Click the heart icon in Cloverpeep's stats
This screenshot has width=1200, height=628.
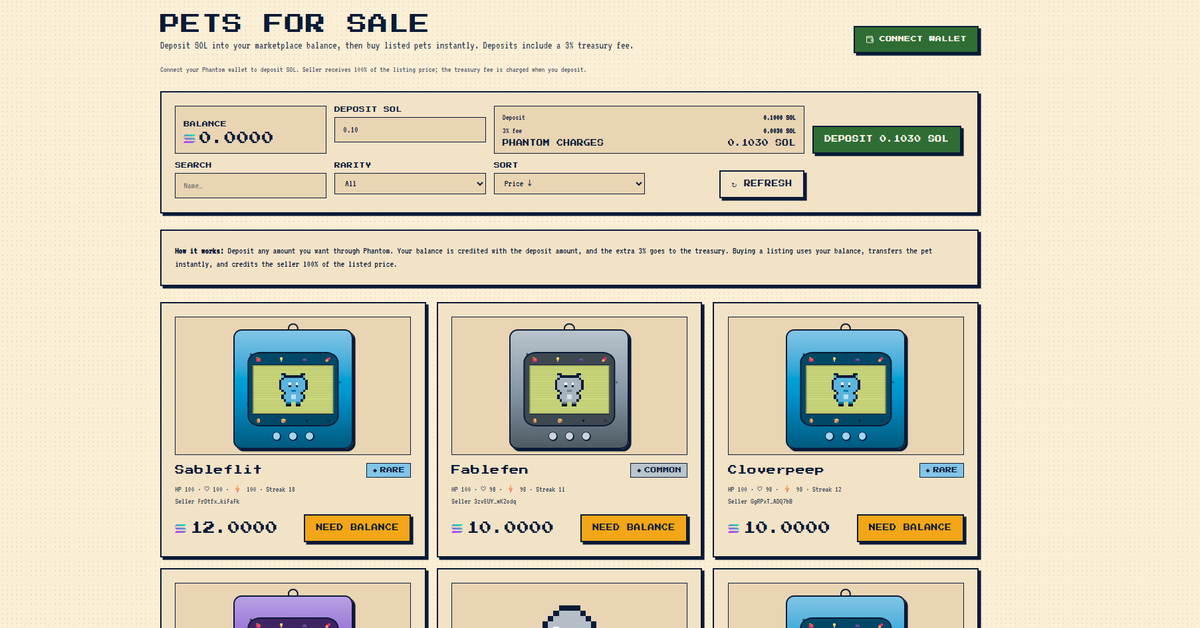760,490
